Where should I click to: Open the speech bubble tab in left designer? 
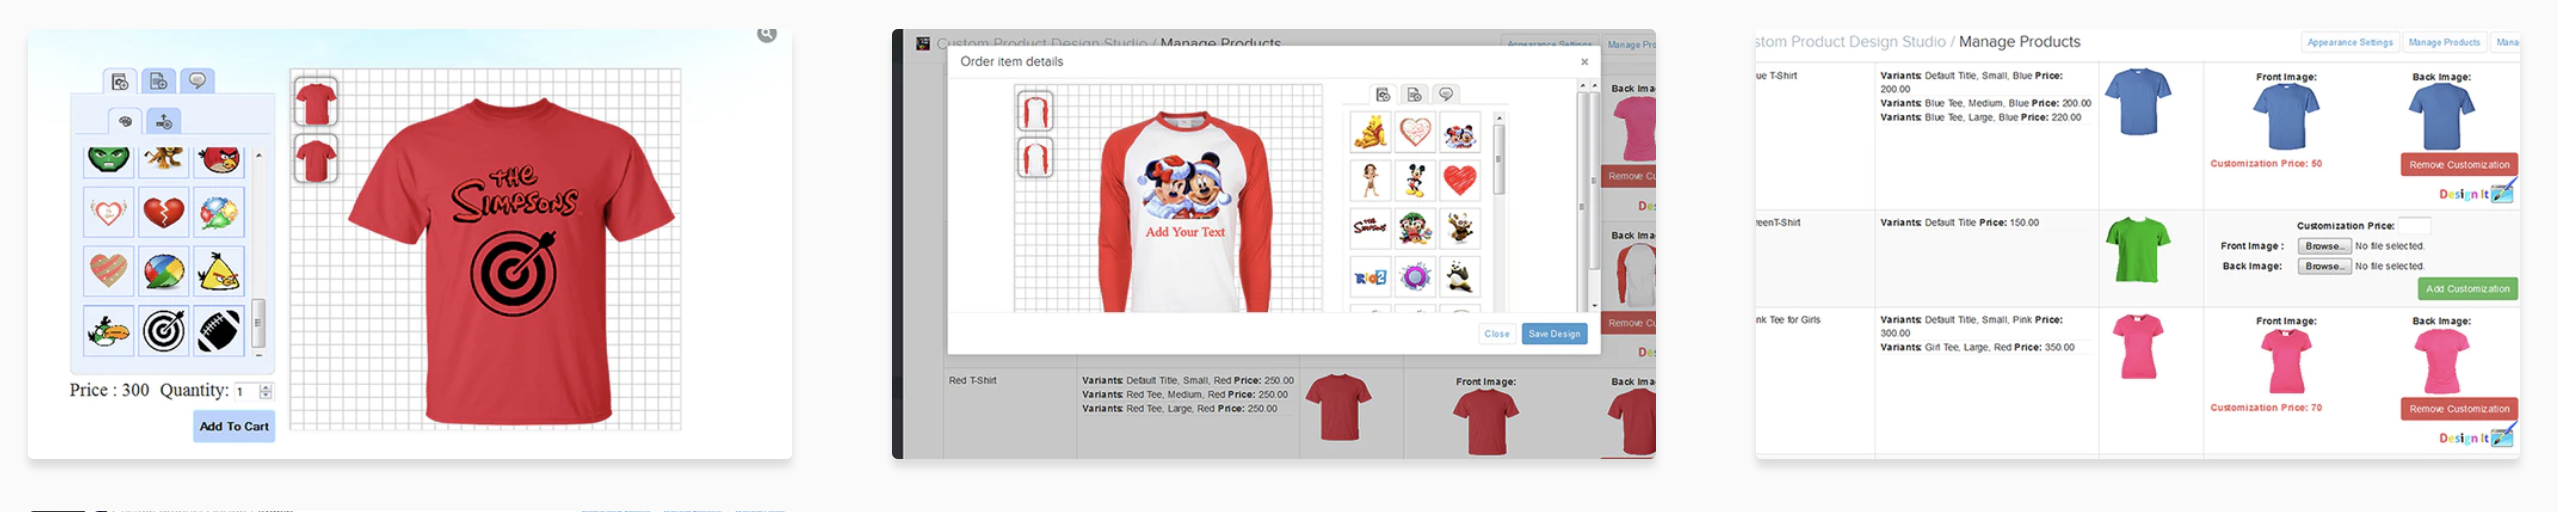pyautogui.click(x=197, y=81)
